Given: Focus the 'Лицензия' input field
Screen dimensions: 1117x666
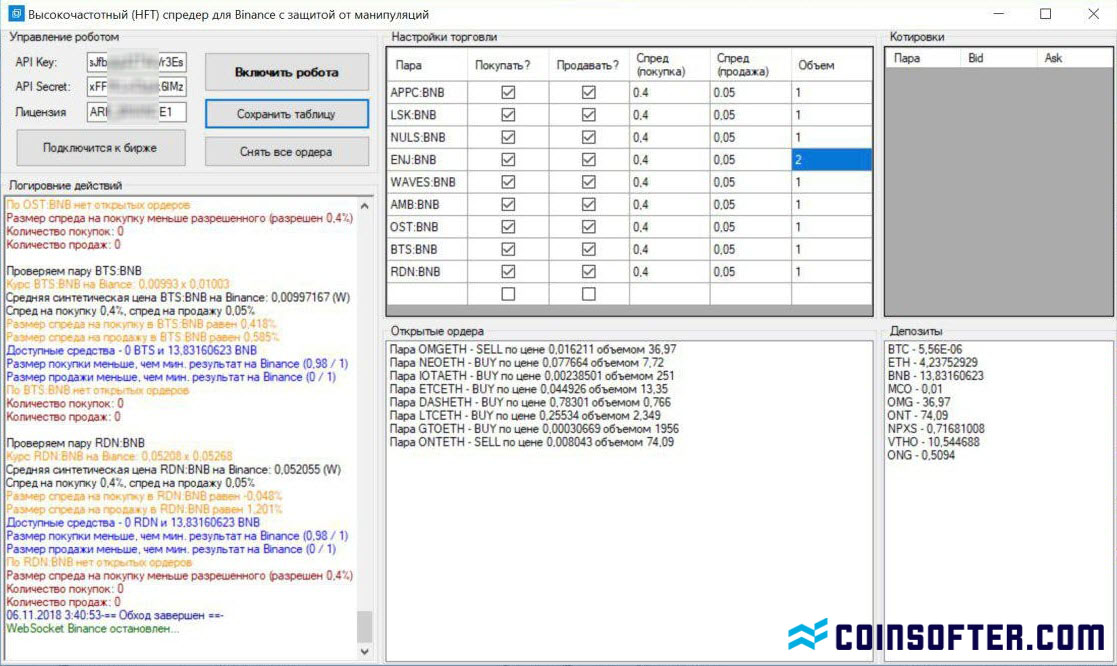Looking at the screenshot, I should [x=137, y=112].
